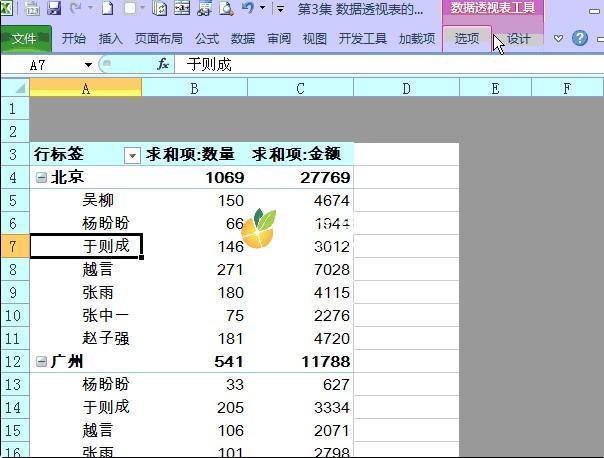Open the Name Box dropdown arrow
The width and height of the screenshot is (604, 458).
88,64
